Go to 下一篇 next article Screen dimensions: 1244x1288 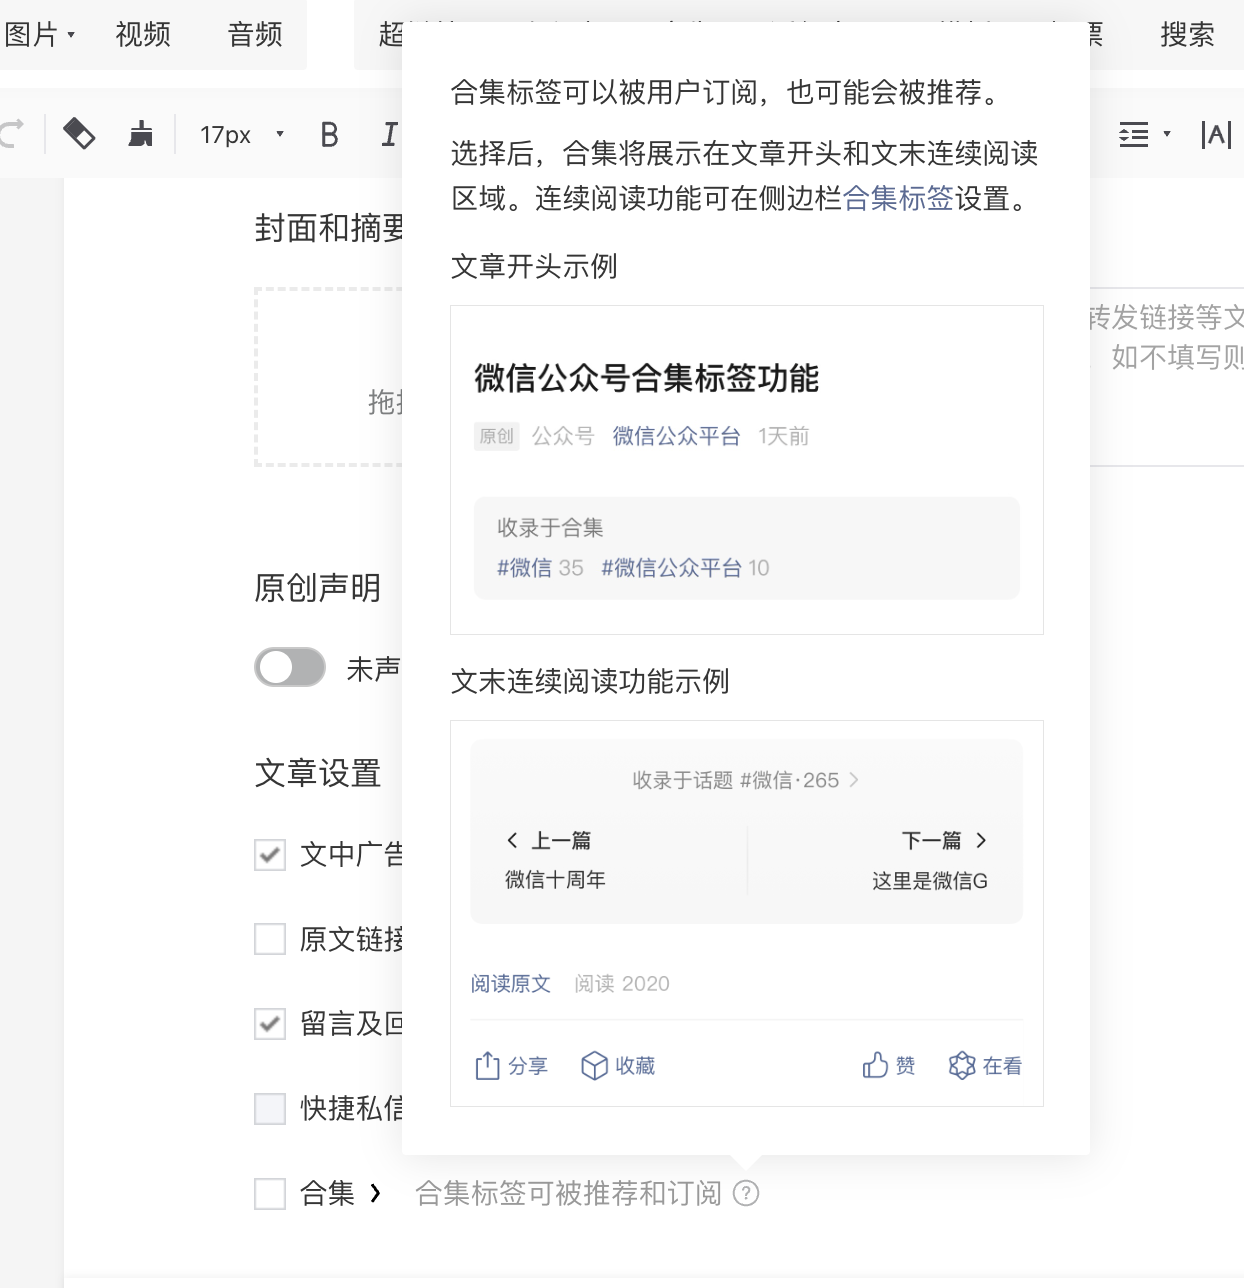click(x=944, y=840)
